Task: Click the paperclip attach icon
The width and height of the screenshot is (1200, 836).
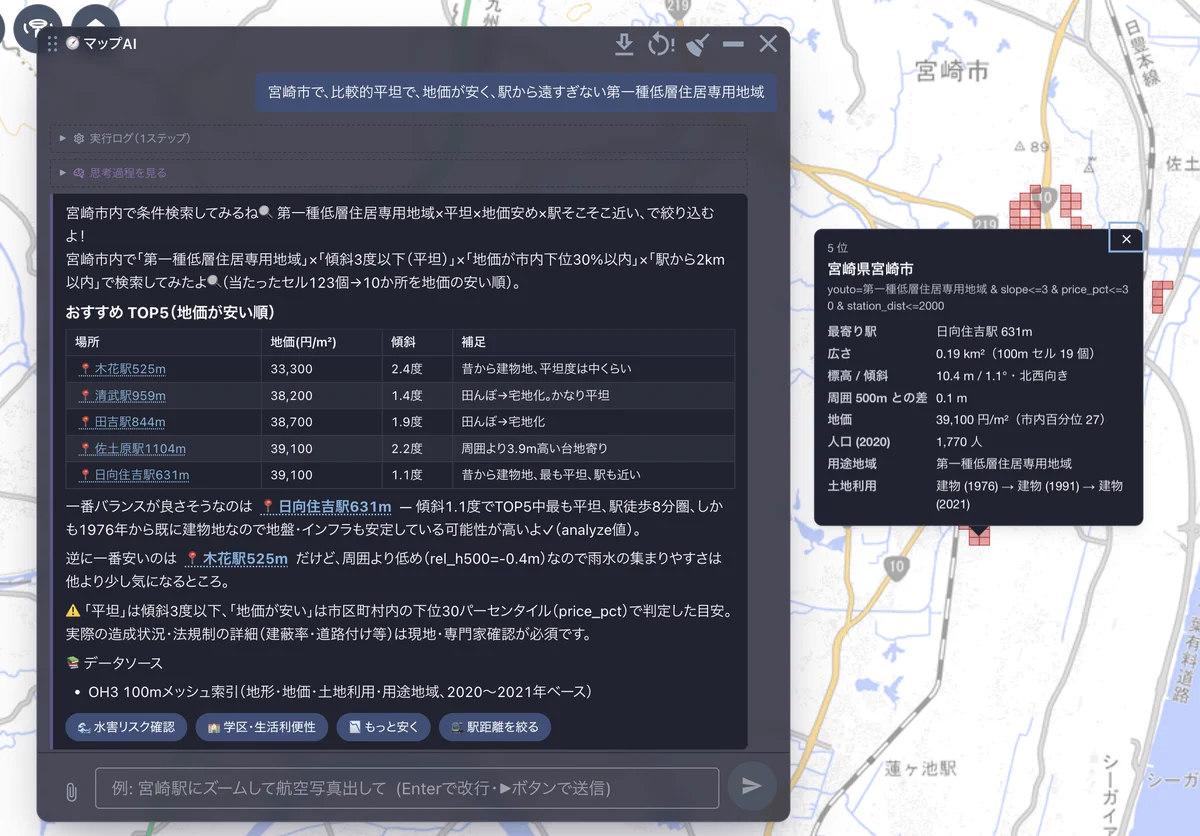Action: coord(71,792)
